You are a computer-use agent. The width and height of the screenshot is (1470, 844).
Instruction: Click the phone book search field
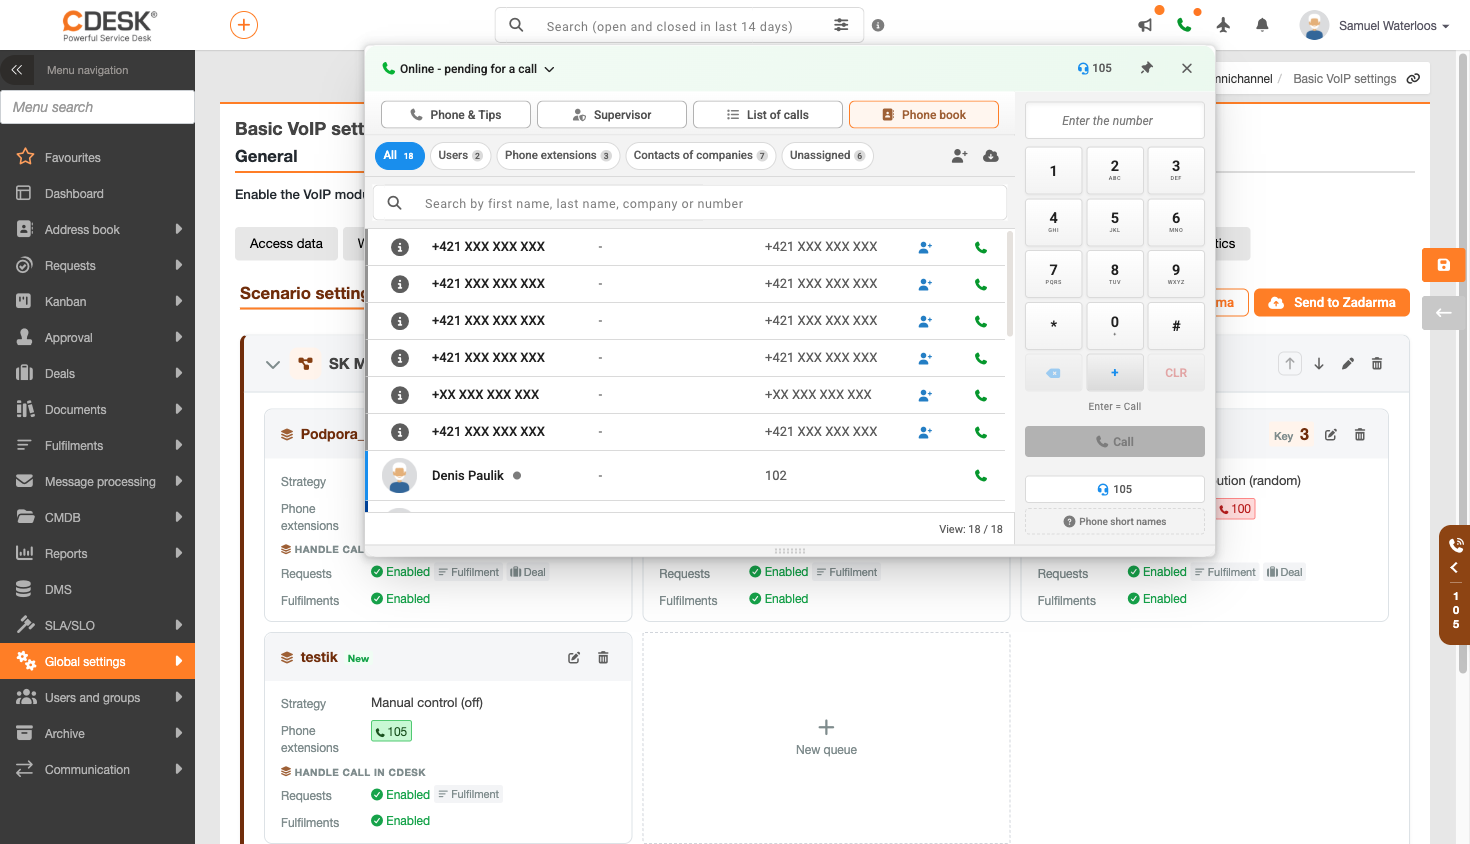tap(690, 203)
